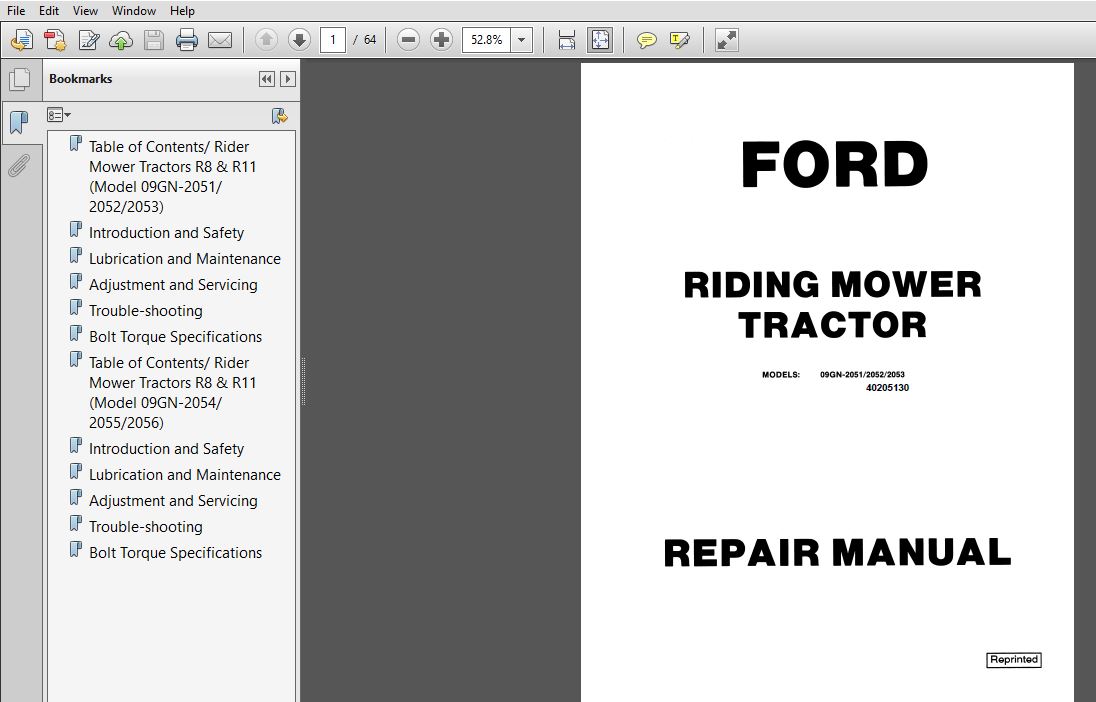Click the 'FORD' title on page
This screenshot has height=702, width=1096.
[835, 164]
